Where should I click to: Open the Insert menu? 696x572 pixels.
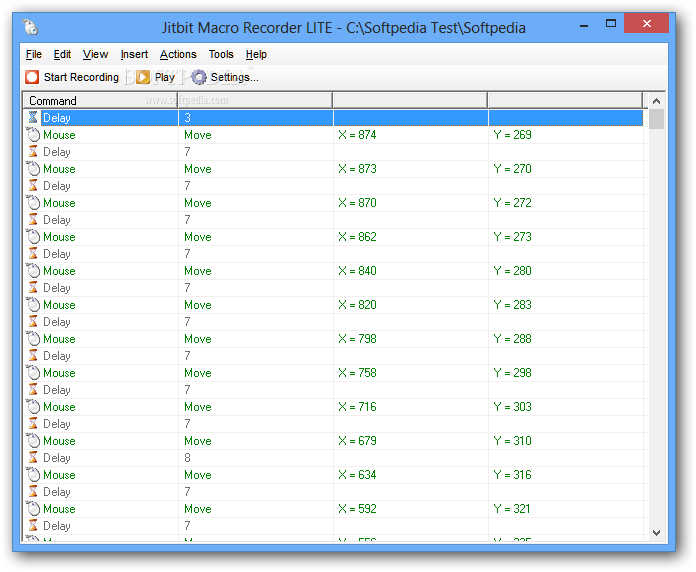[134, 54]
